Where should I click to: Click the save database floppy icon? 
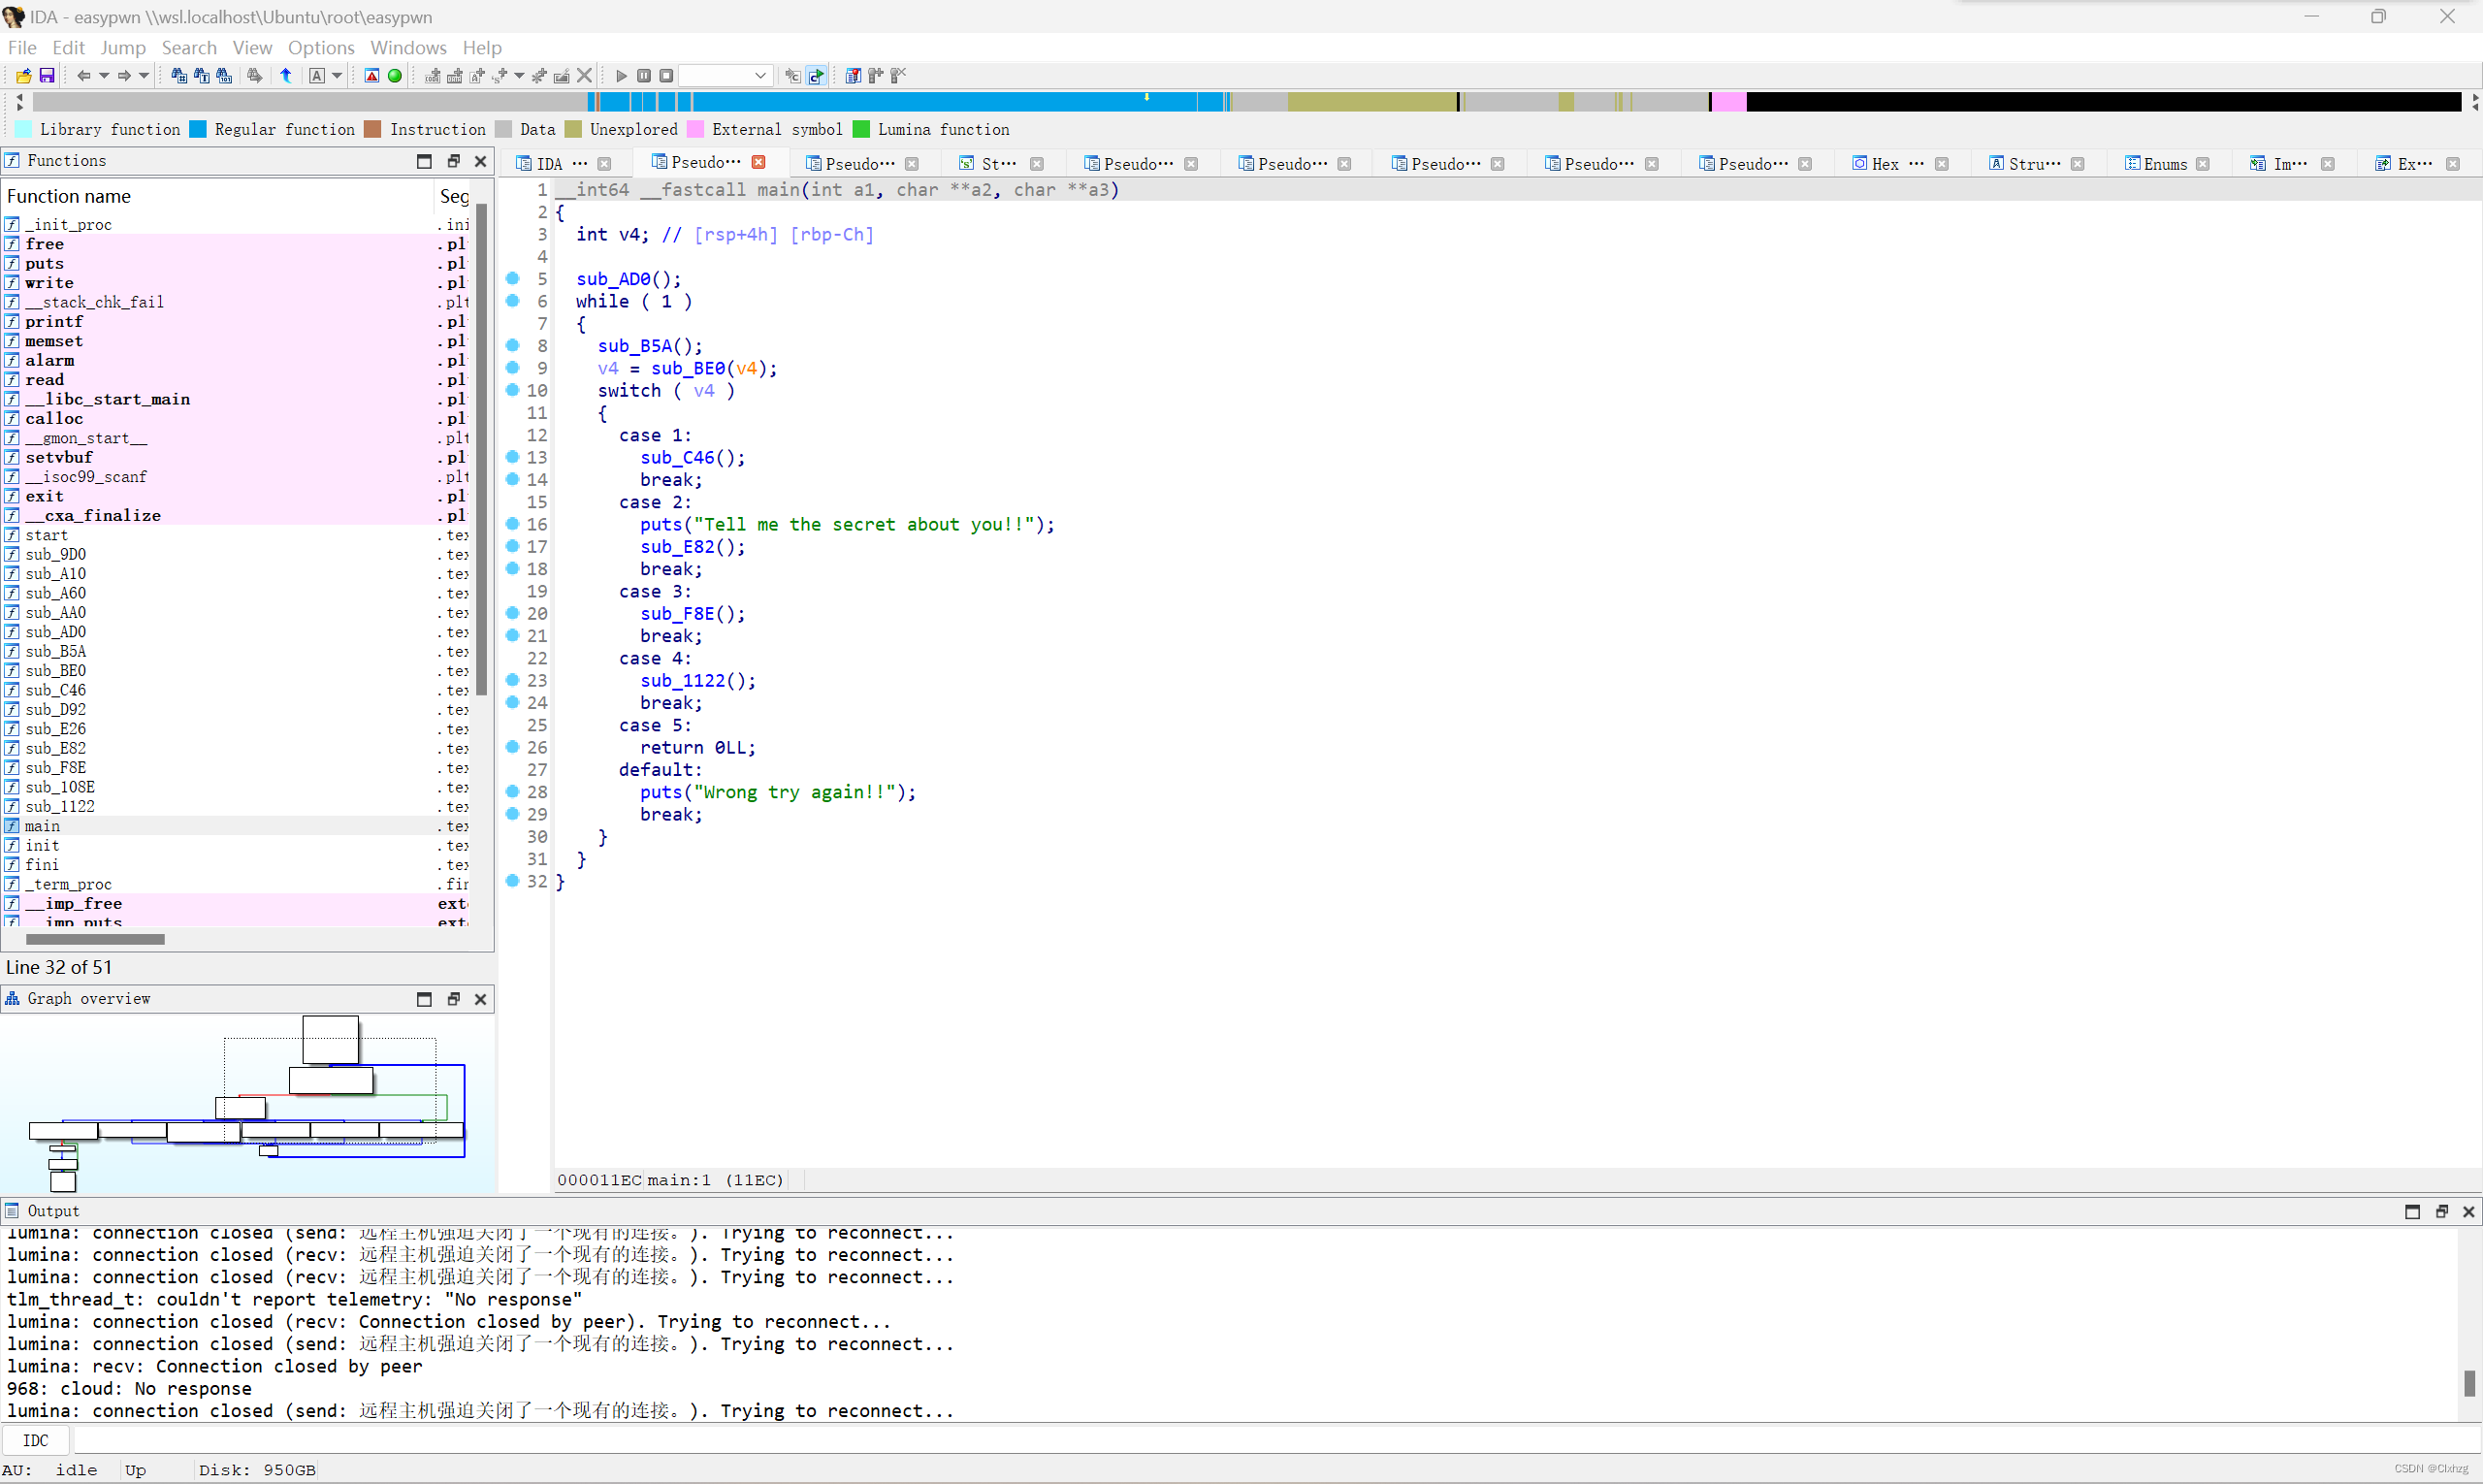point(46,76)
